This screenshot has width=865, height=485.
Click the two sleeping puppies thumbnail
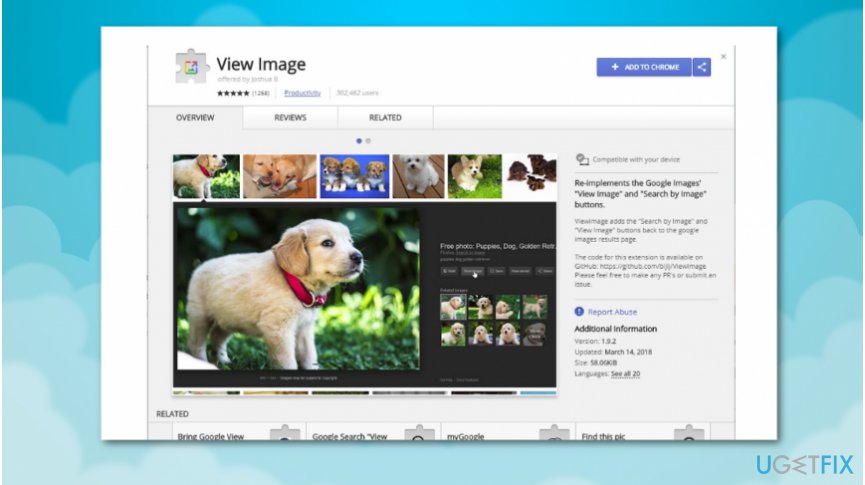280,176
